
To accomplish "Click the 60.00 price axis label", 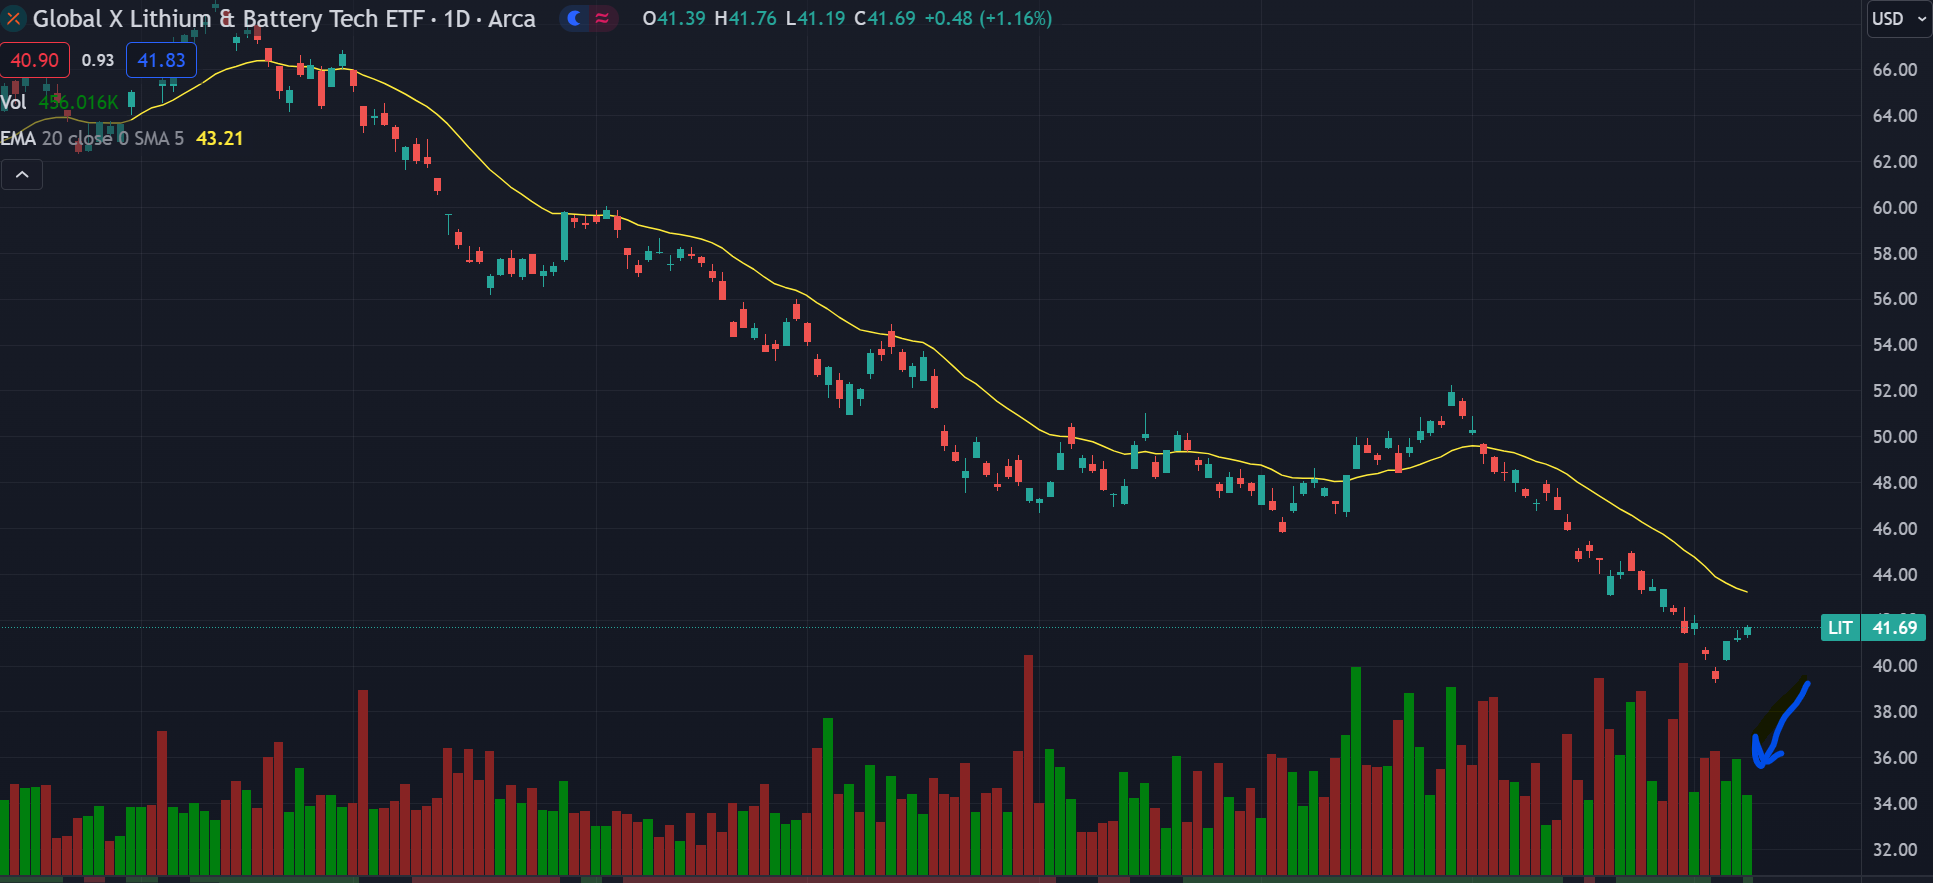I will click(x=1895, y=208).
